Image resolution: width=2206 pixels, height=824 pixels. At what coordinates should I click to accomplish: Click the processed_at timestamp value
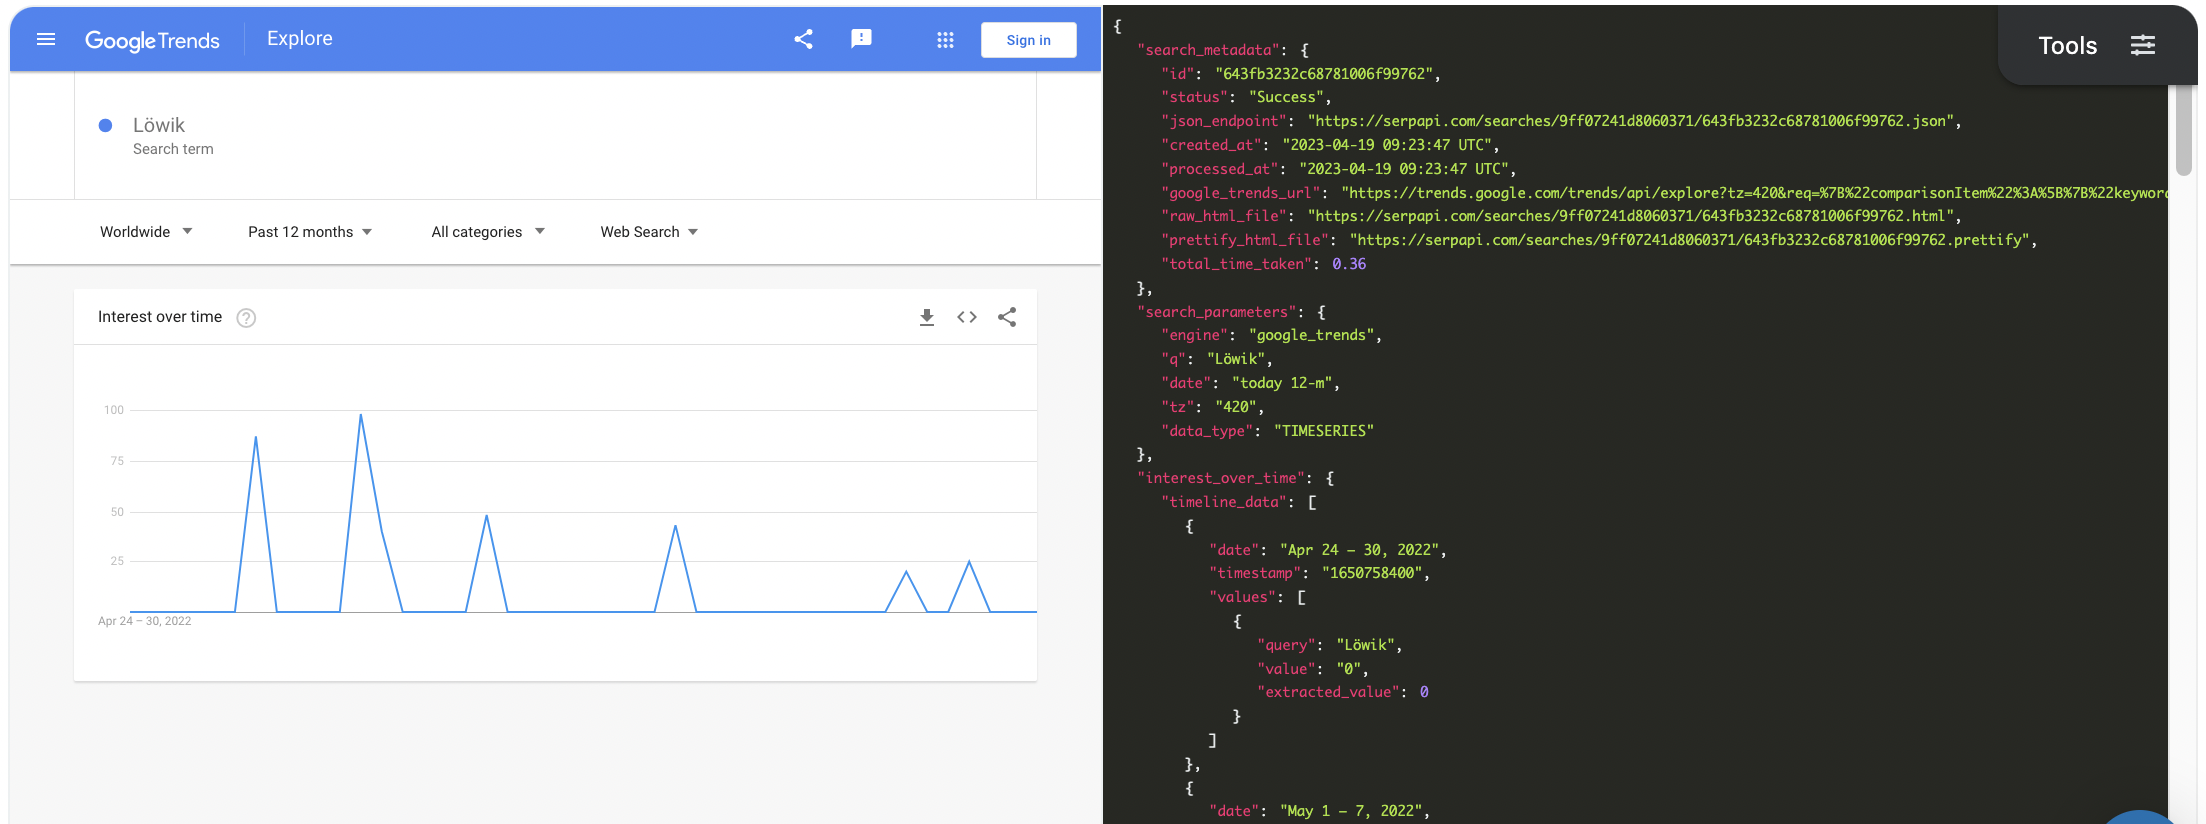click(1403, 169)
